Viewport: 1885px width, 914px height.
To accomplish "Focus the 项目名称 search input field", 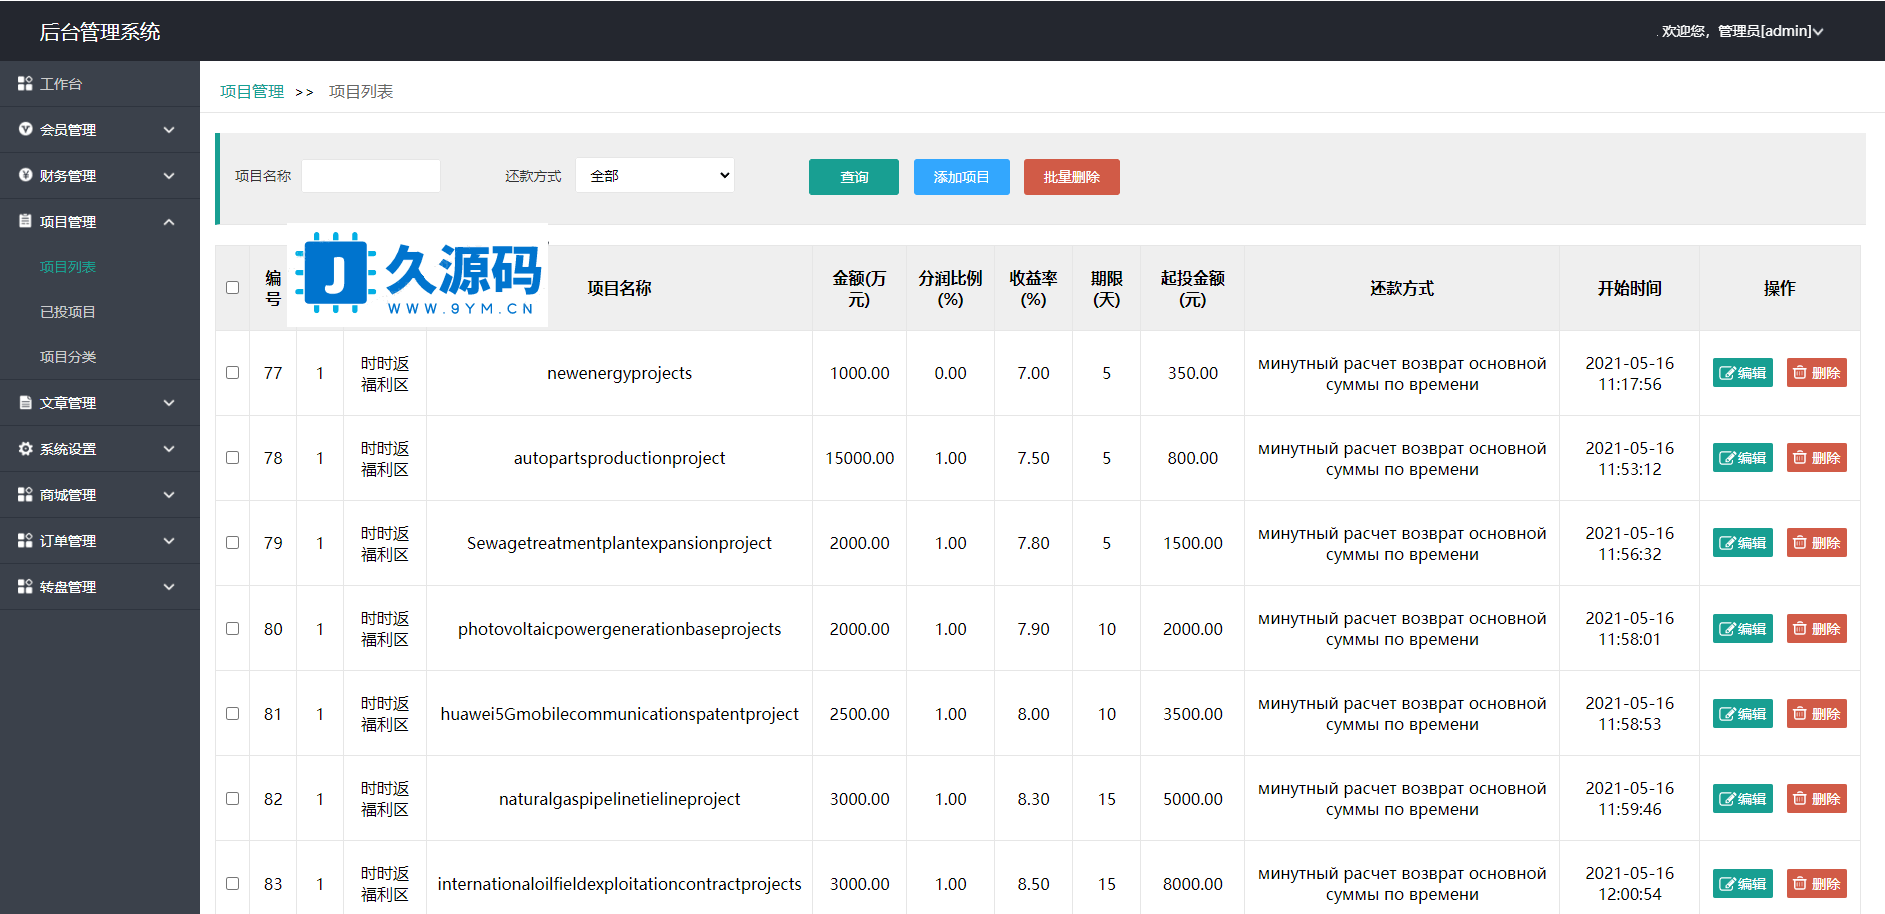I will click(x=371, y=176).
